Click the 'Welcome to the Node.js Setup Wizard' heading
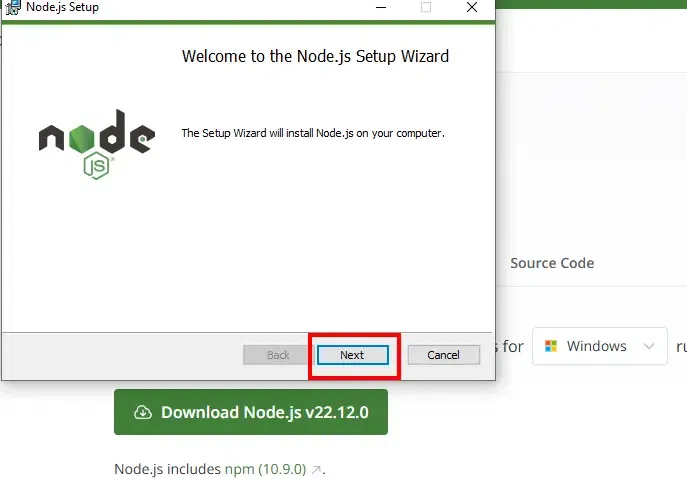The height and width of the screenshot is (481, 687). click(x=315, y=56)
